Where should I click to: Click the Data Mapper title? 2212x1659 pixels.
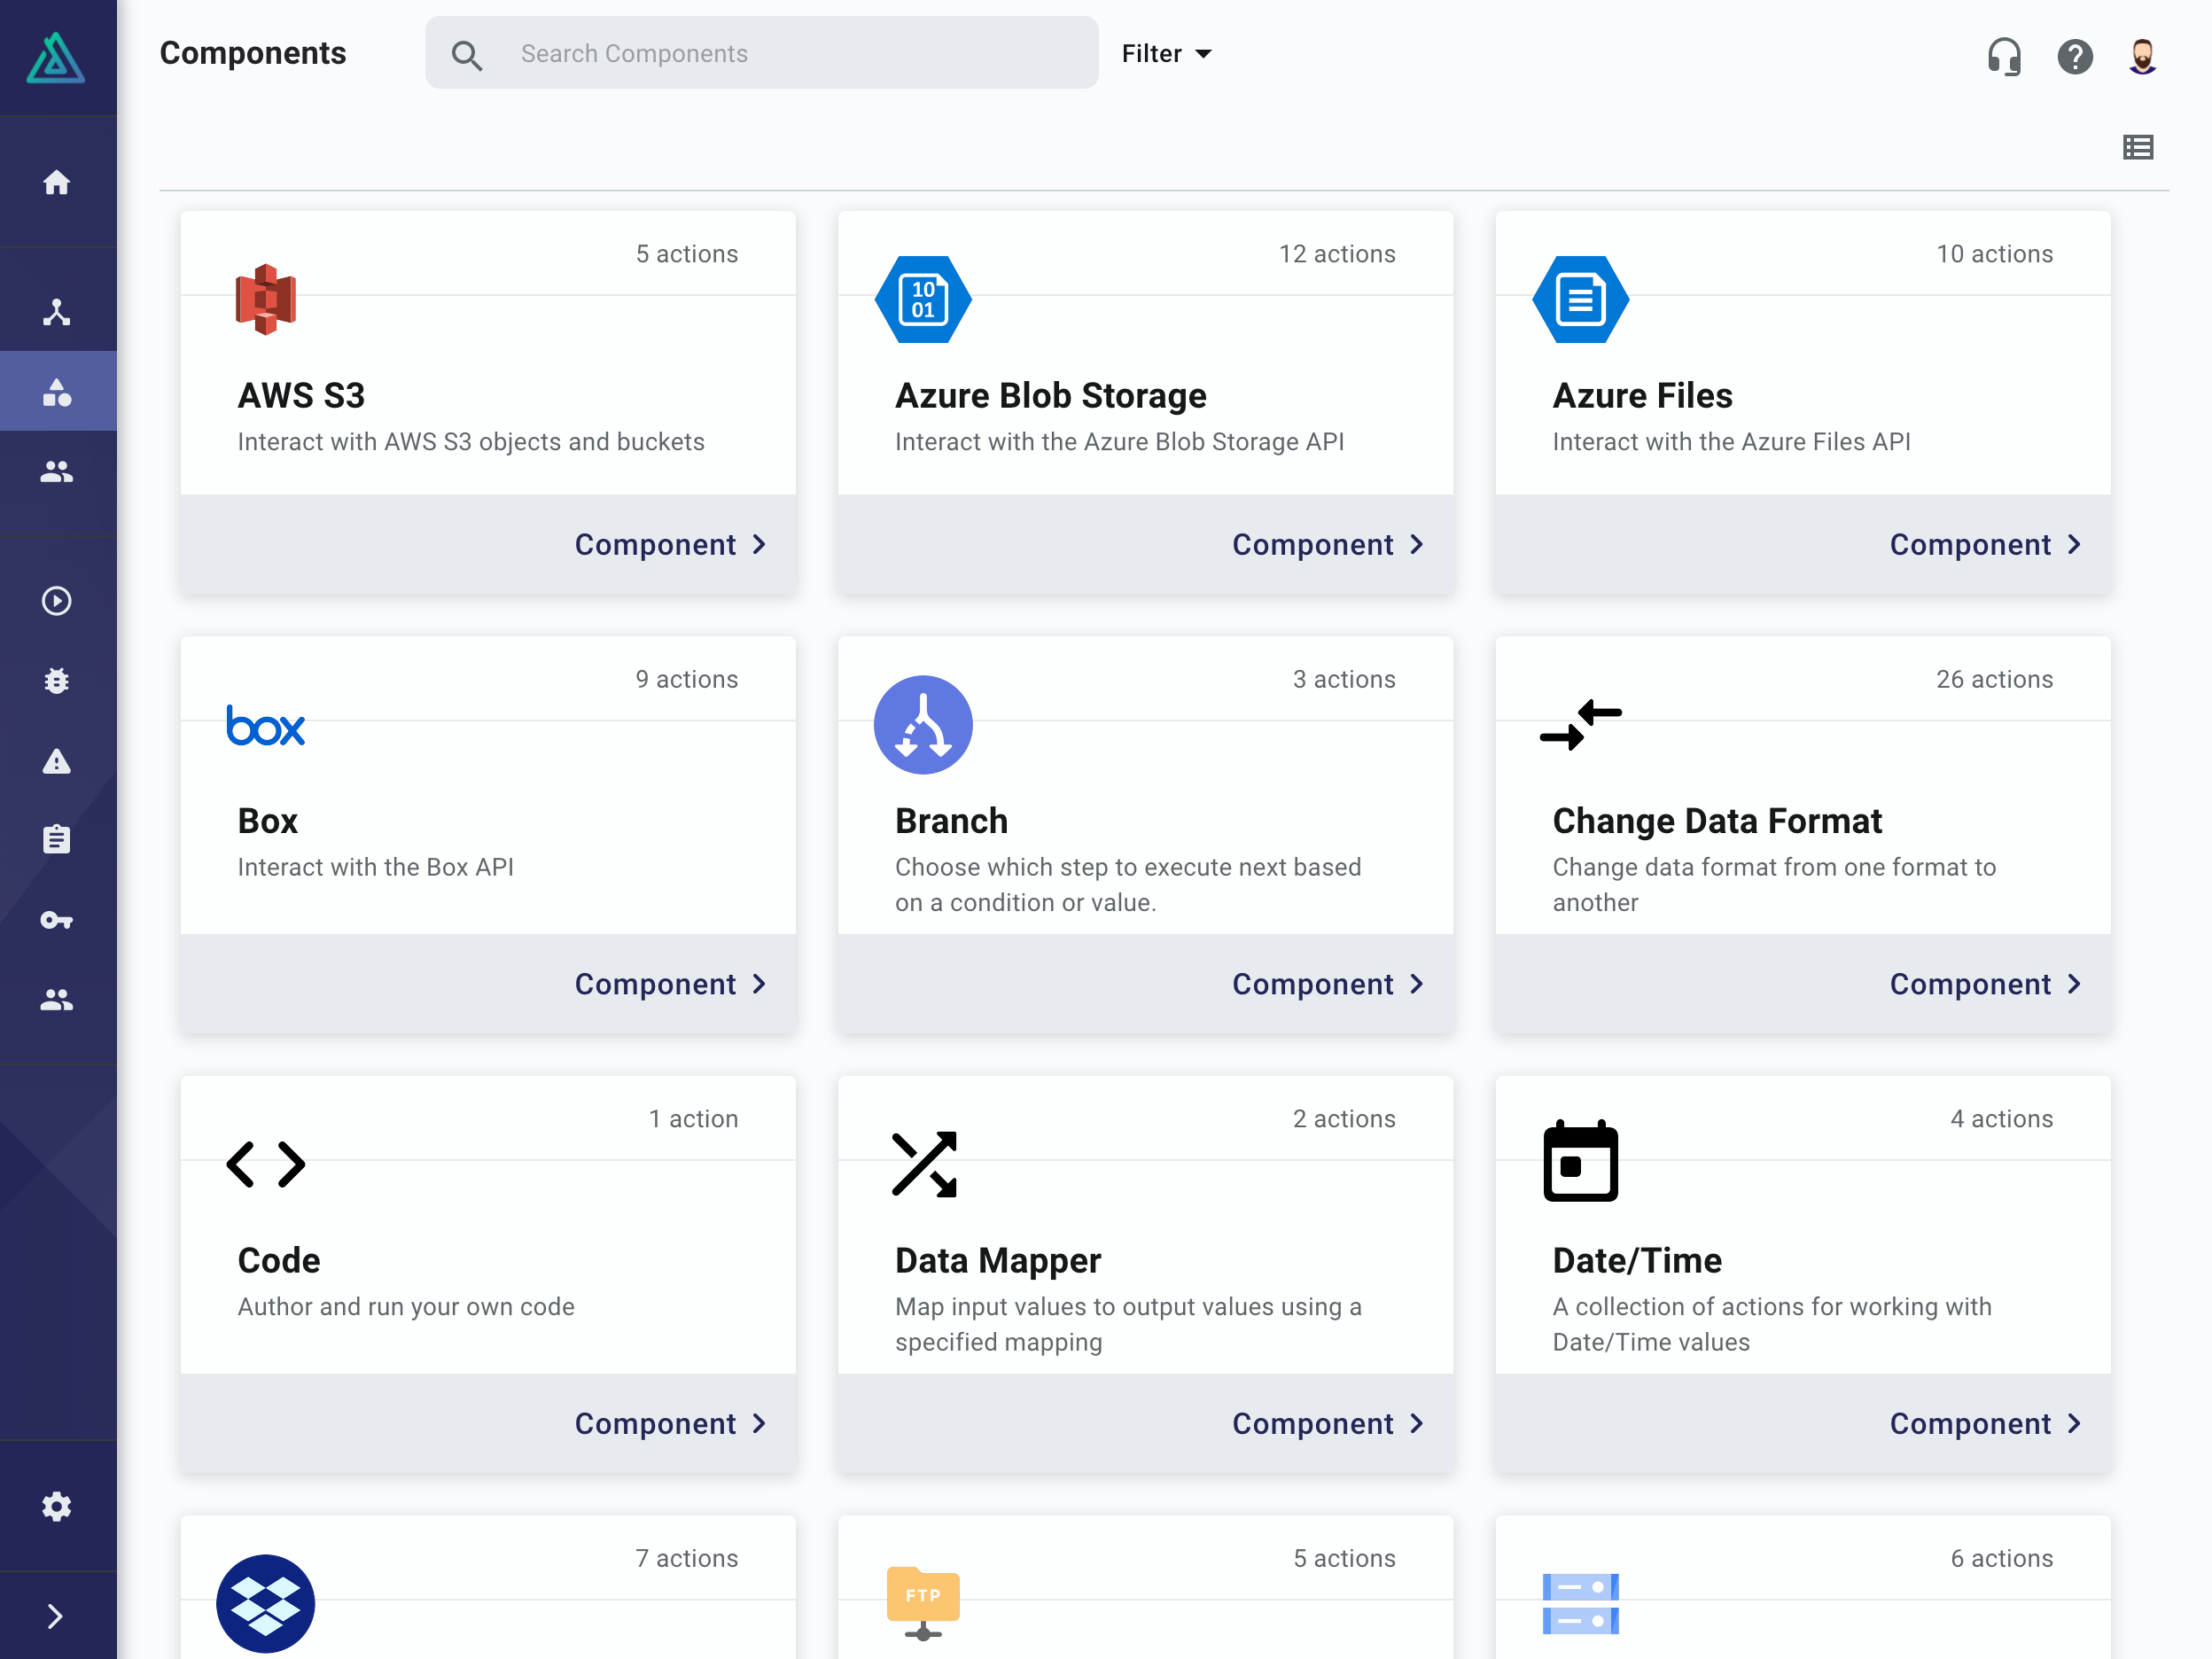998,1262
